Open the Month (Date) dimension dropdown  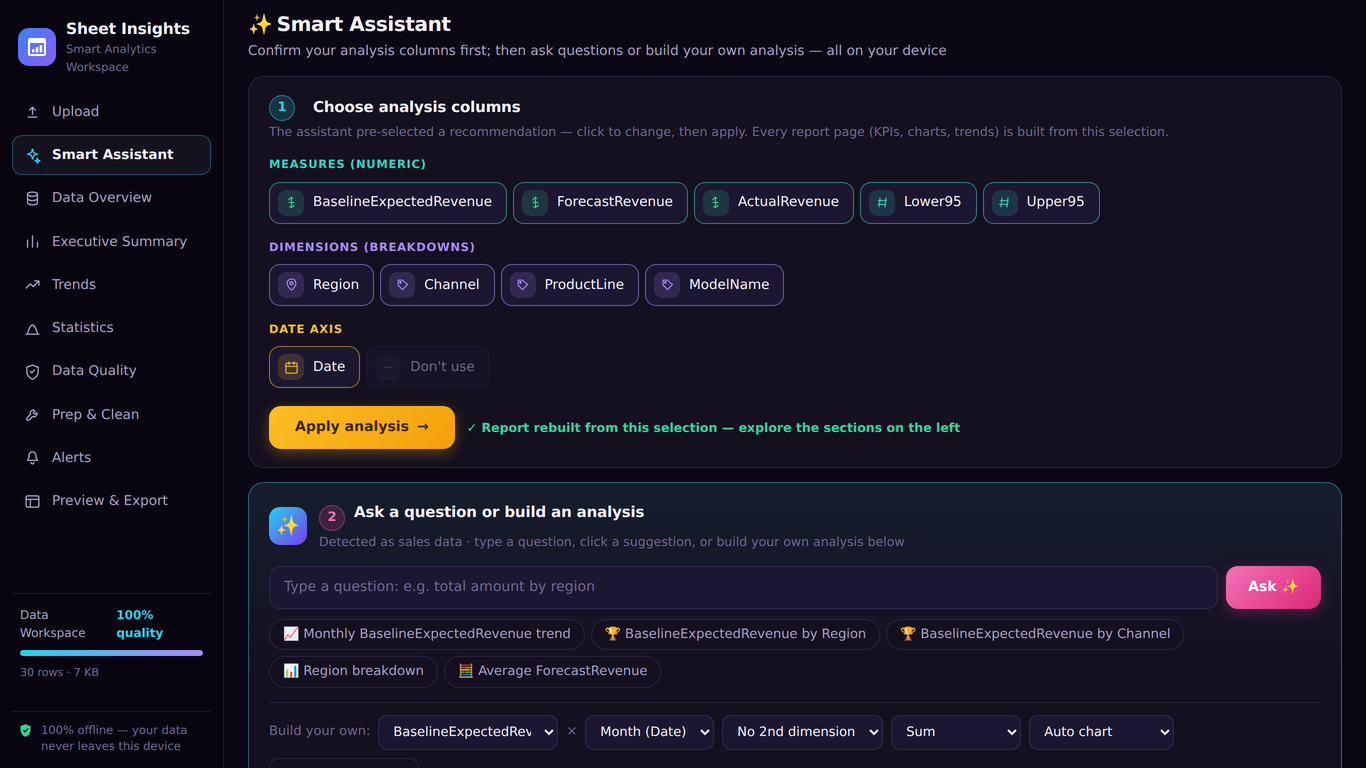[x=649, y=732]
